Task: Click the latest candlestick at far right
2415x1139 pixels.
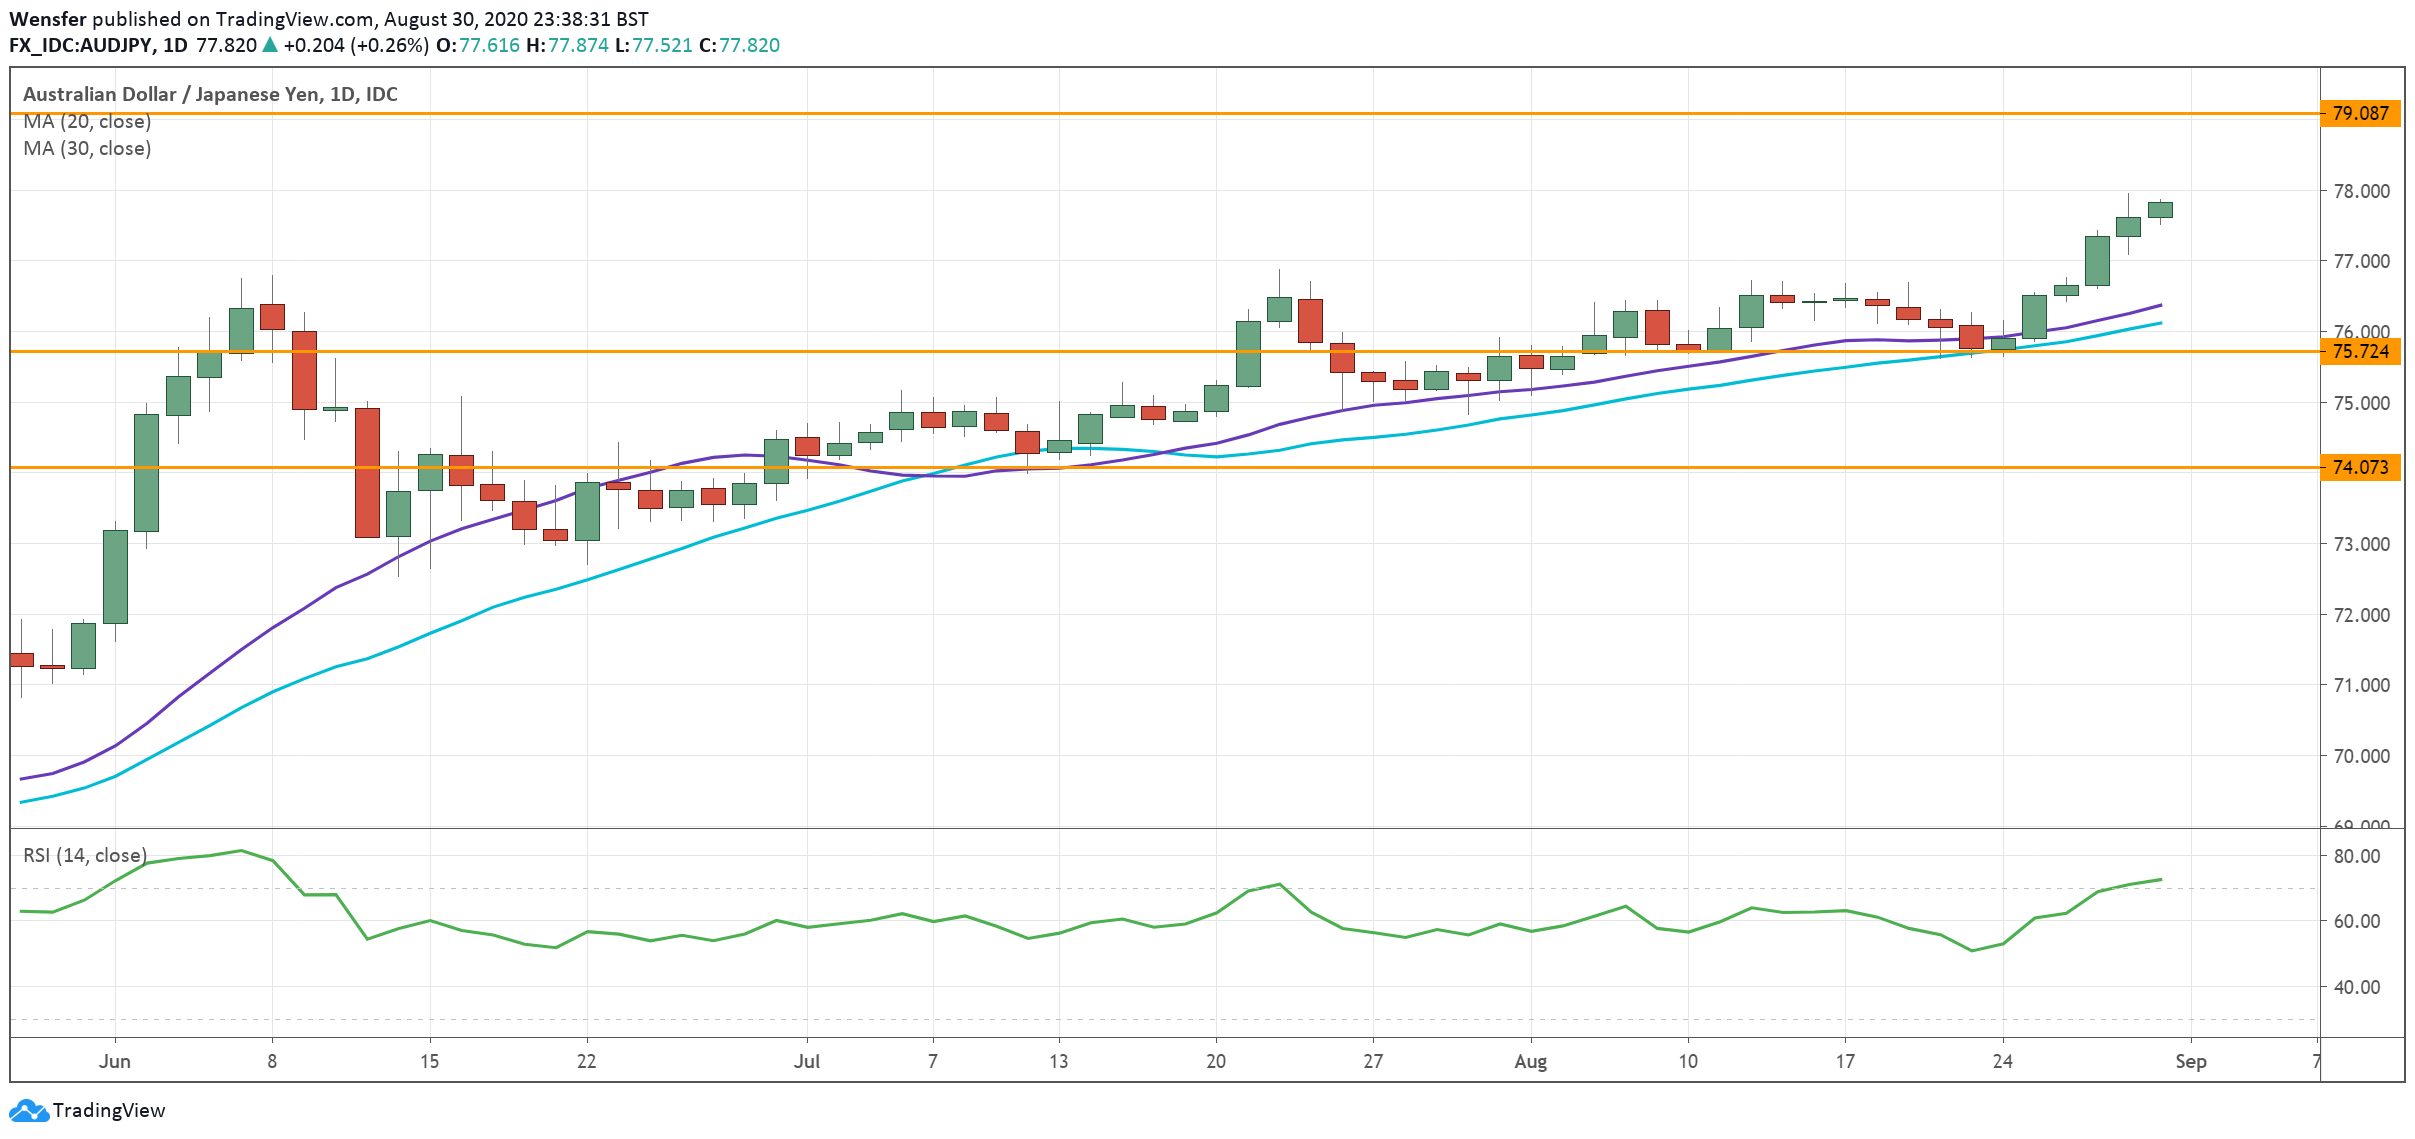Action: pos(2160,209)
